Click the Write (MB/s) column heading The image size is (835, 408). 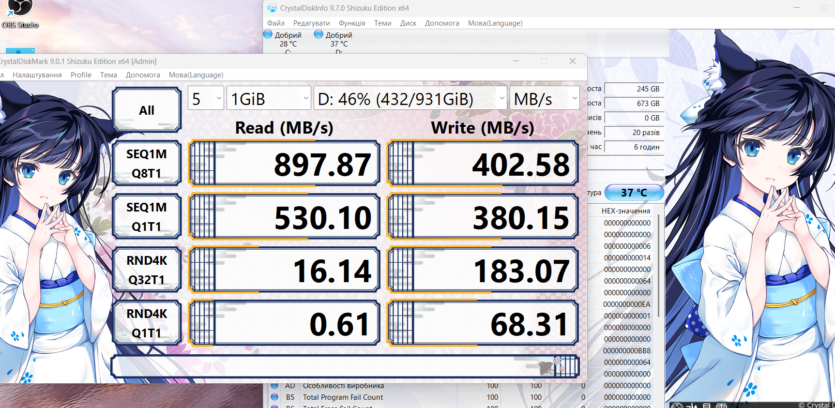pos(482,128)
